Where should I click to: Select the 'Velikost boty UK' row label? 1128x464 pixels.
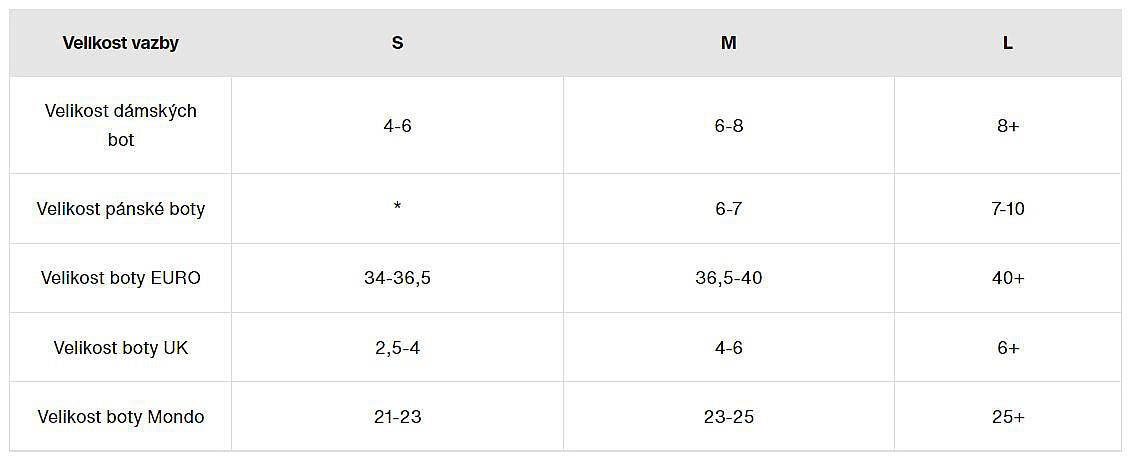(120, 348)
